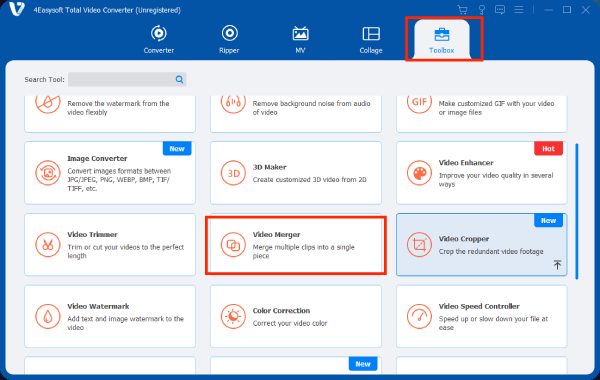The width and height of the screenshot is (600, 380).
Task: Click the Video Merger icon
Action: (233, 245)
